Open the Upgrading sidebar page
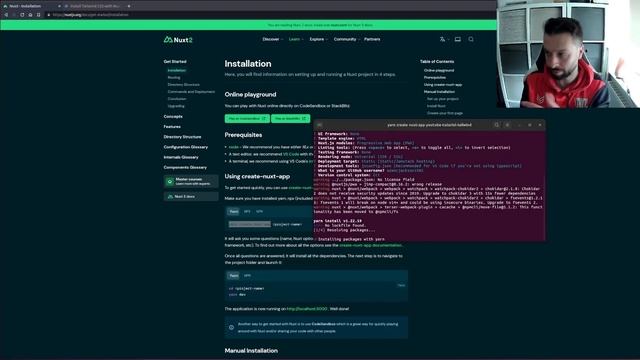This screenshot has width=640, height=360. tap(176, 106)
